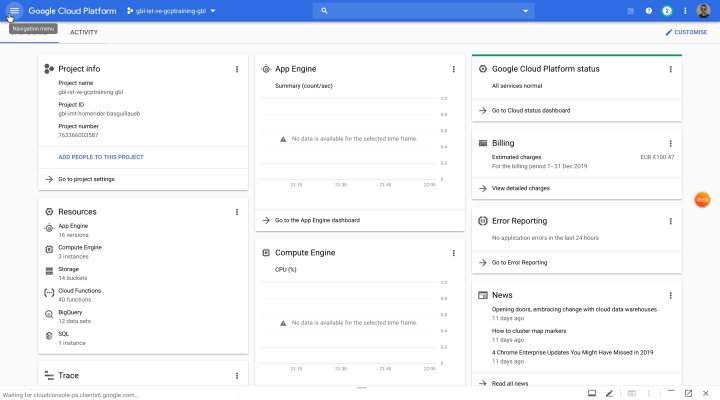The image size is (720, 400).
Task: Open Trace card options menu
Action: [x=237, y=376]
